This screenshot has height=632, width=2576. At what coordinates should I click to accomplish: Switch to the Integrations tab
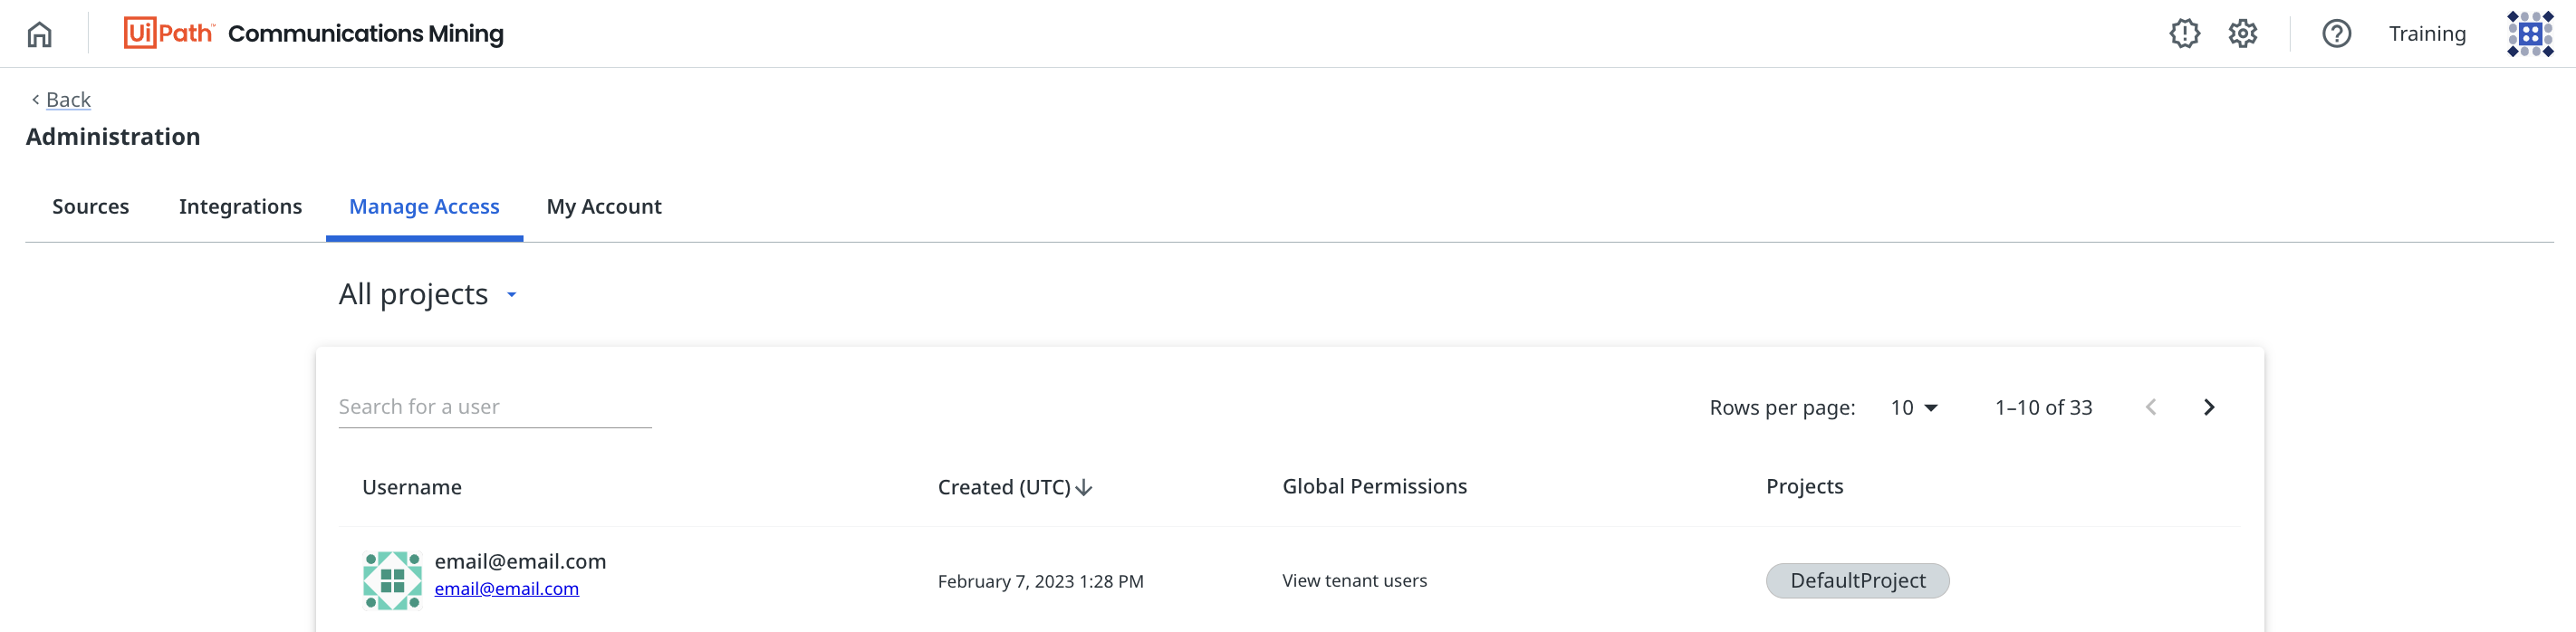pos(240,206)
